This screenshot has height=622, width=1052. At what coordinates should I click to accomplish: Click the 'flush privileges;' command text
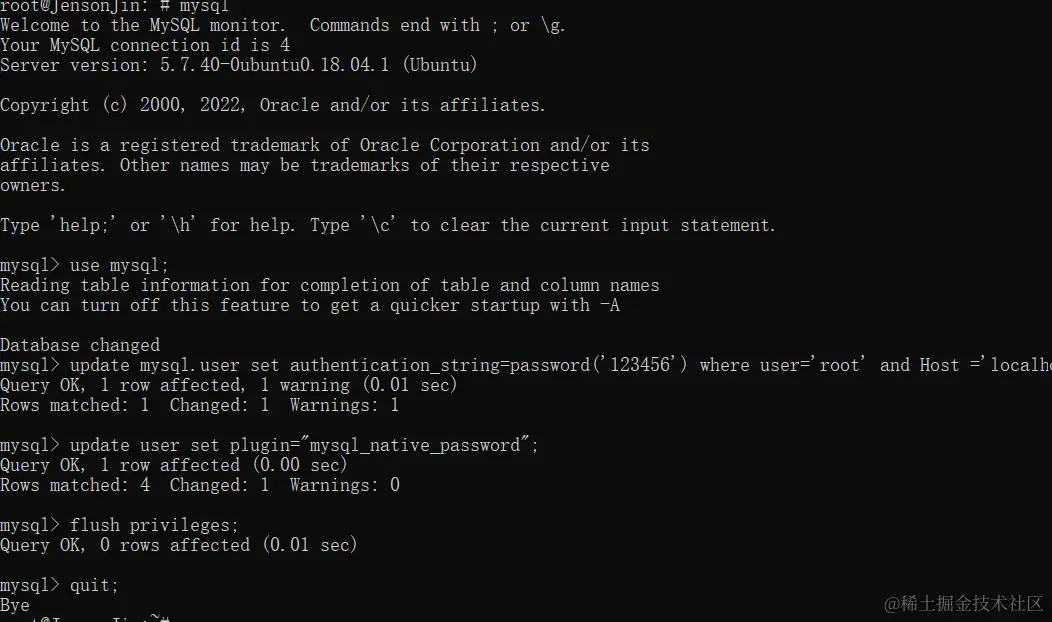154,525
